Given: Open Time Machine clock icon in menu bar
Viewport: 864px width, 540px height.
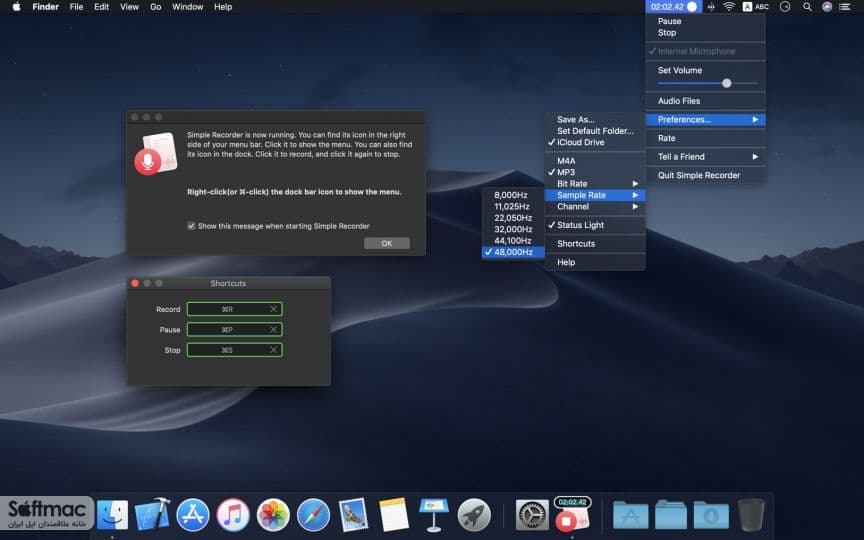Looking at the screenshot, I should point(785,7).
